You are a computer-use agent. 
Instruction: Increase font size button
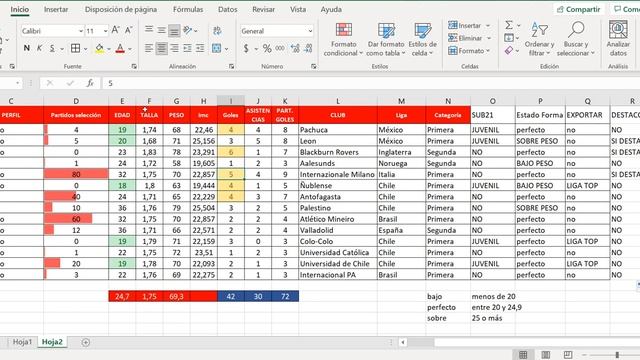pyautogui.click(x=116, y=30)
